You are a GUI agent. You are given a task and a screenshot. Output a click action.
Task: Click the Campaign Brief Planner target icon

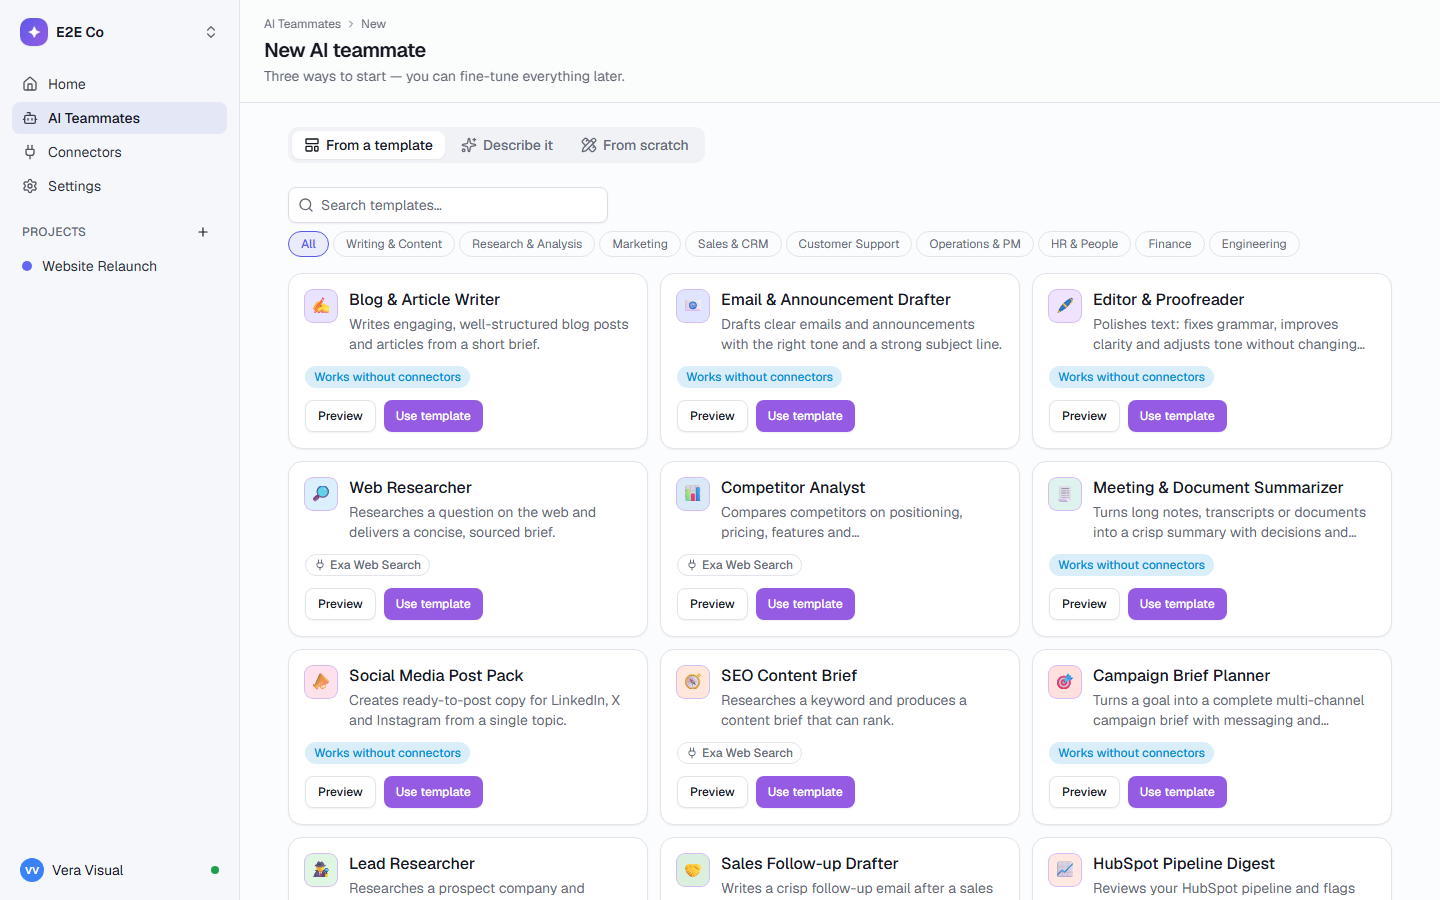coord(1065,682)
